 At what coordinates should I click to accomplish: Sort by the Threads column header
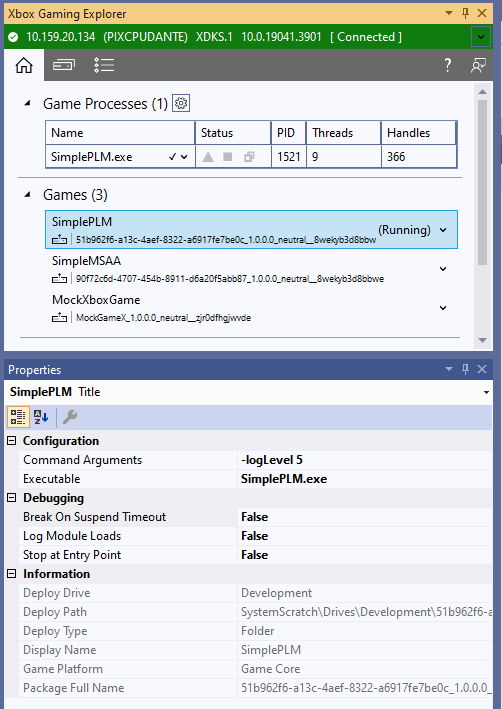point(344,133)
